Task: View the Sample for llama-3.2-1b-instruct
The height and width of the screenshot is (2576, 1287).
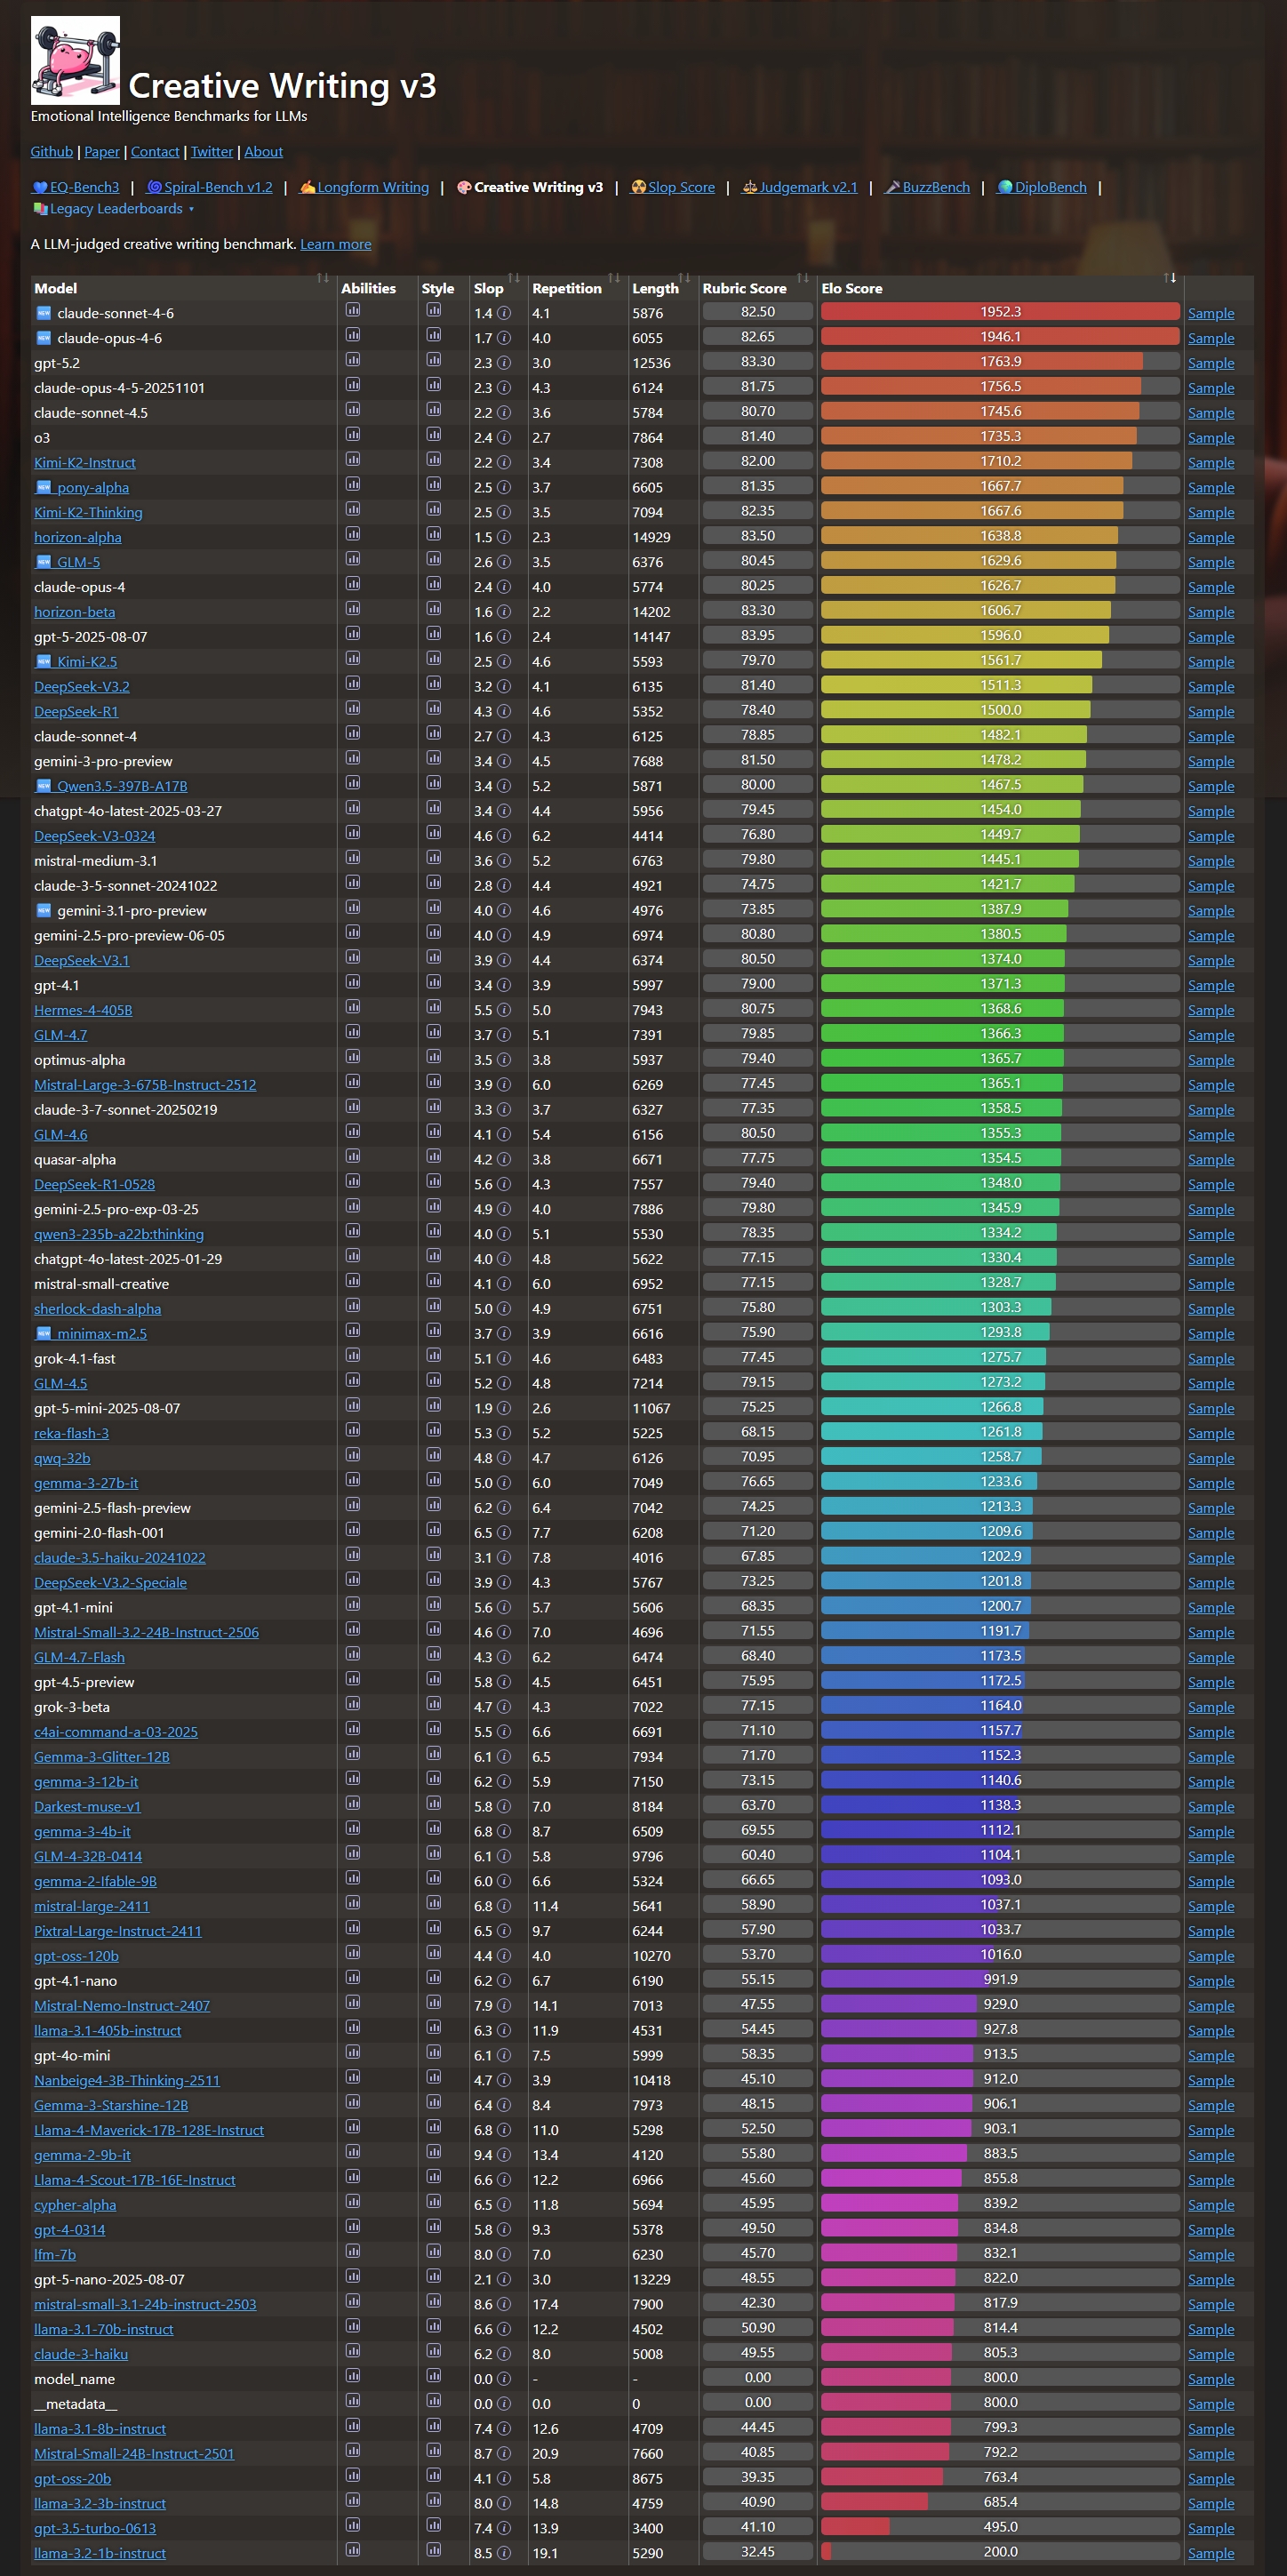Action: pos(1211,2553)
